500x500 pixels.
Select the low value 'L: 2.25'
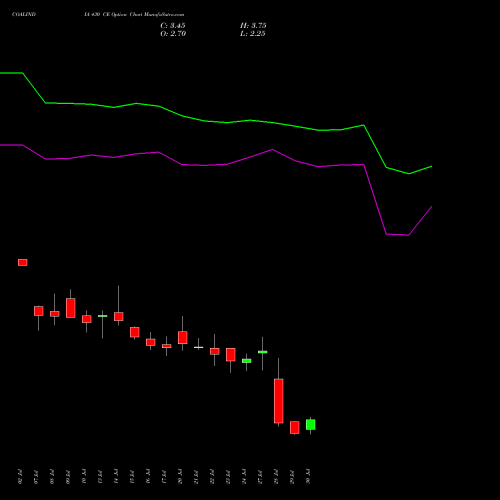[253, 34]
